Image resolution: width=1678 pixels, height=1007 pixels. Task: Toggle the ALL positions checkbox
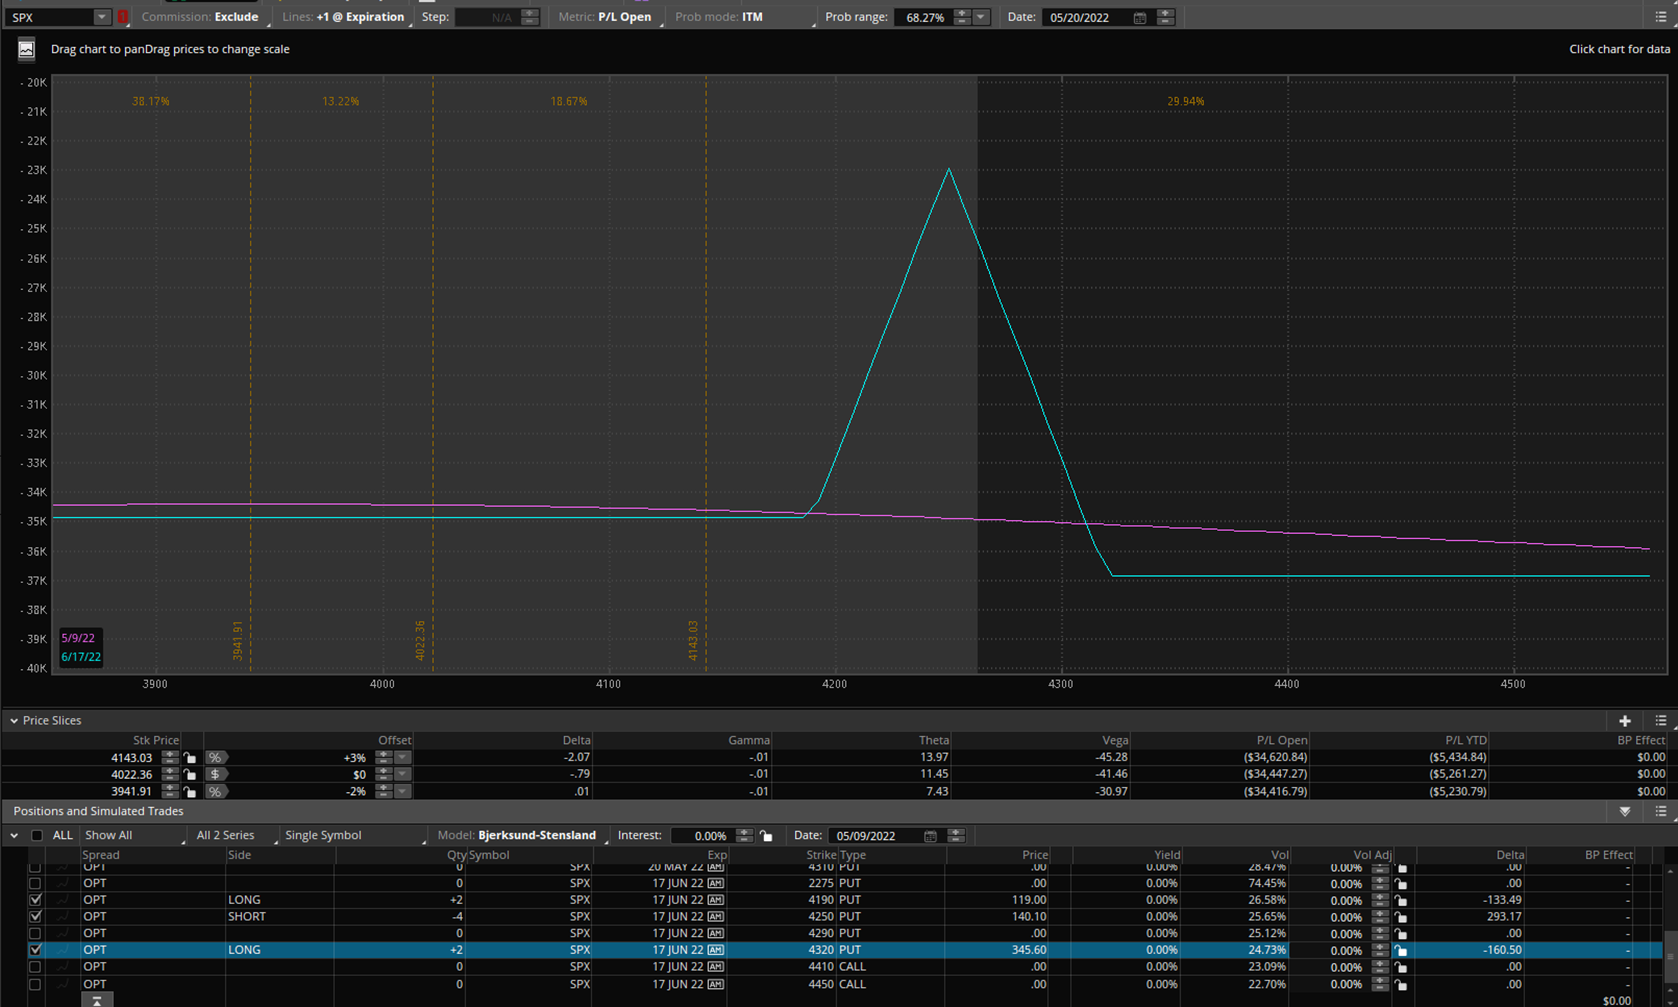[37, 836]
